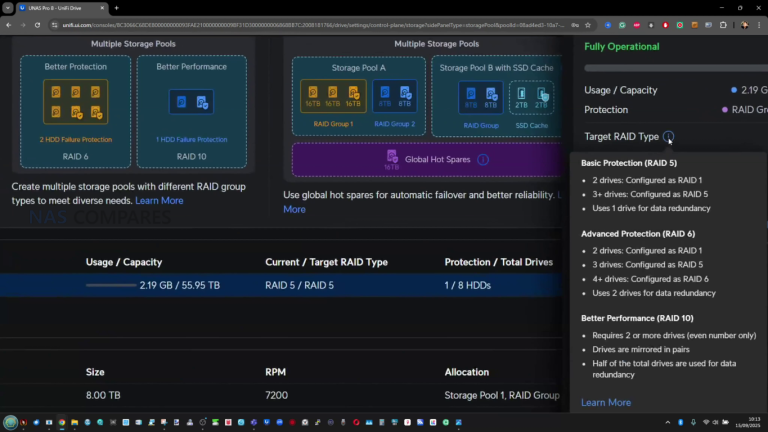Select the storage pool row with RAID 5
This screenshot has height=432, width=768.
coord(300,285)
